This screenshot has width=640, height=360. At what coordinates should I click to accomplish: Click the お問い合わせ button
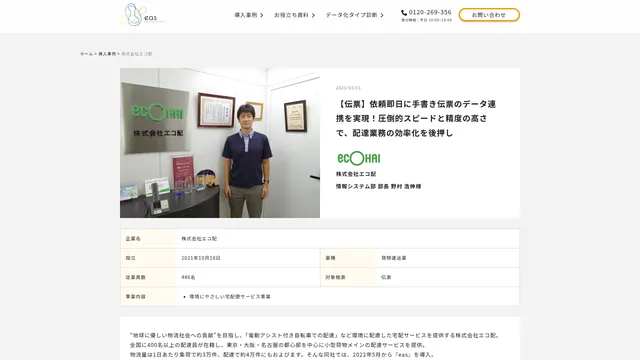tap(489, 15)
